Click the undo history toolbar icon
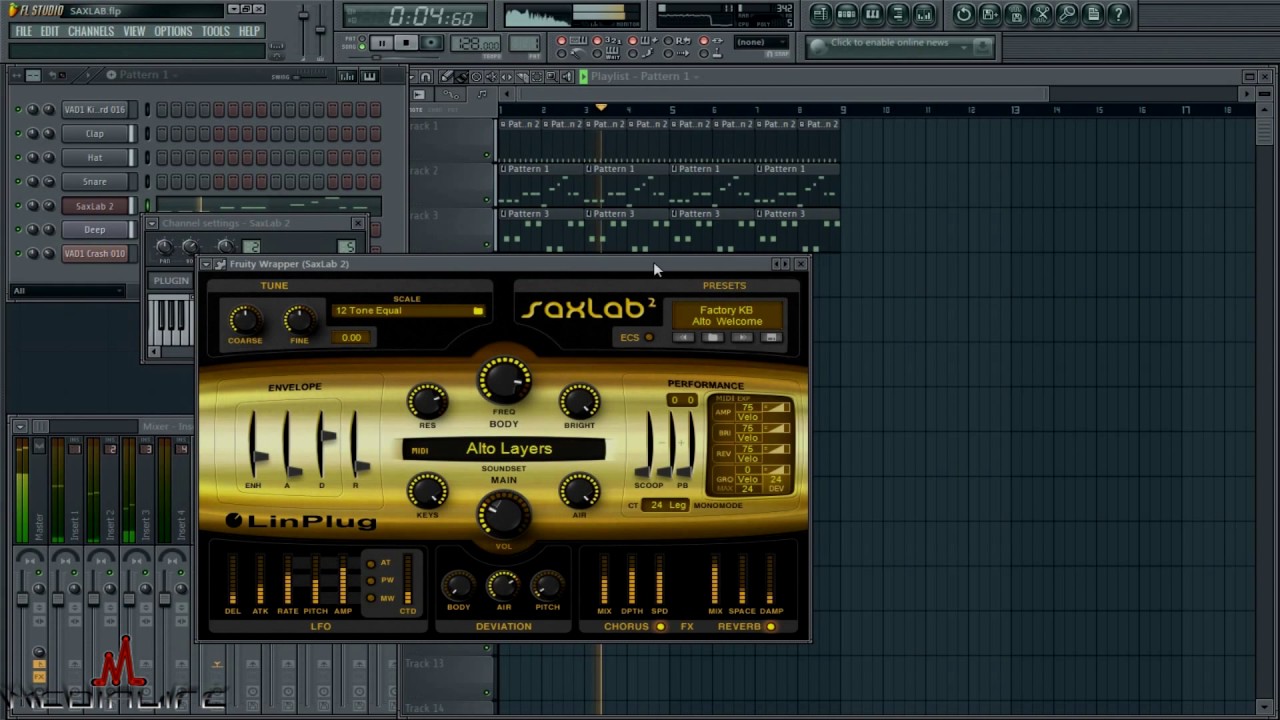Viewport: 1280px width, 720px height. coord(963,14)
